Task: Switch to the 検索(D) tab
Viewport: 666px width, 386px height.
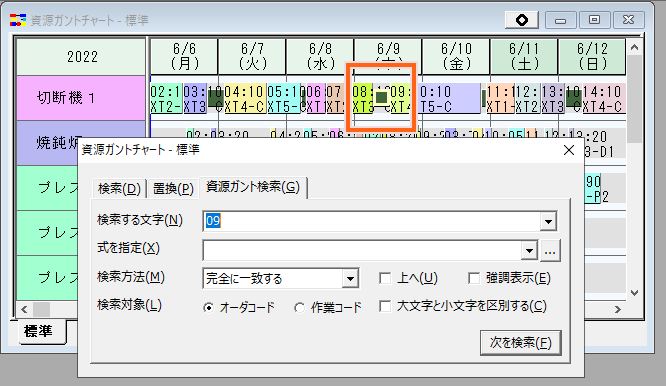Action: pos(119,189)
